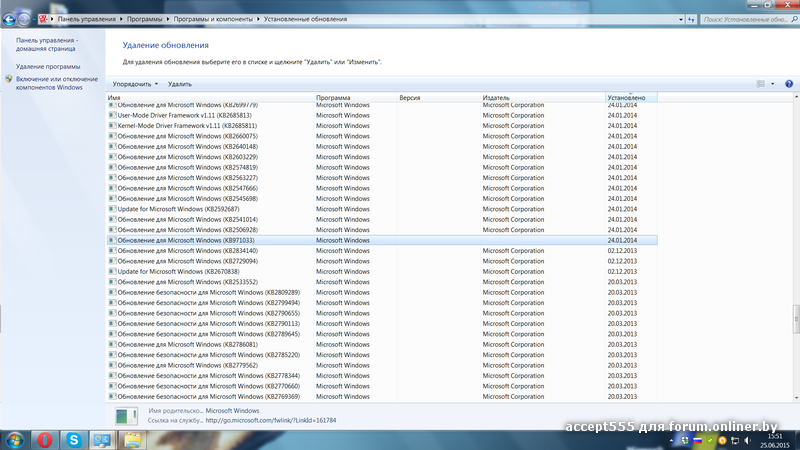
Task: Select Обновление для Microsoft Windows (KB2660075)
Action: [x=382, y=136]
